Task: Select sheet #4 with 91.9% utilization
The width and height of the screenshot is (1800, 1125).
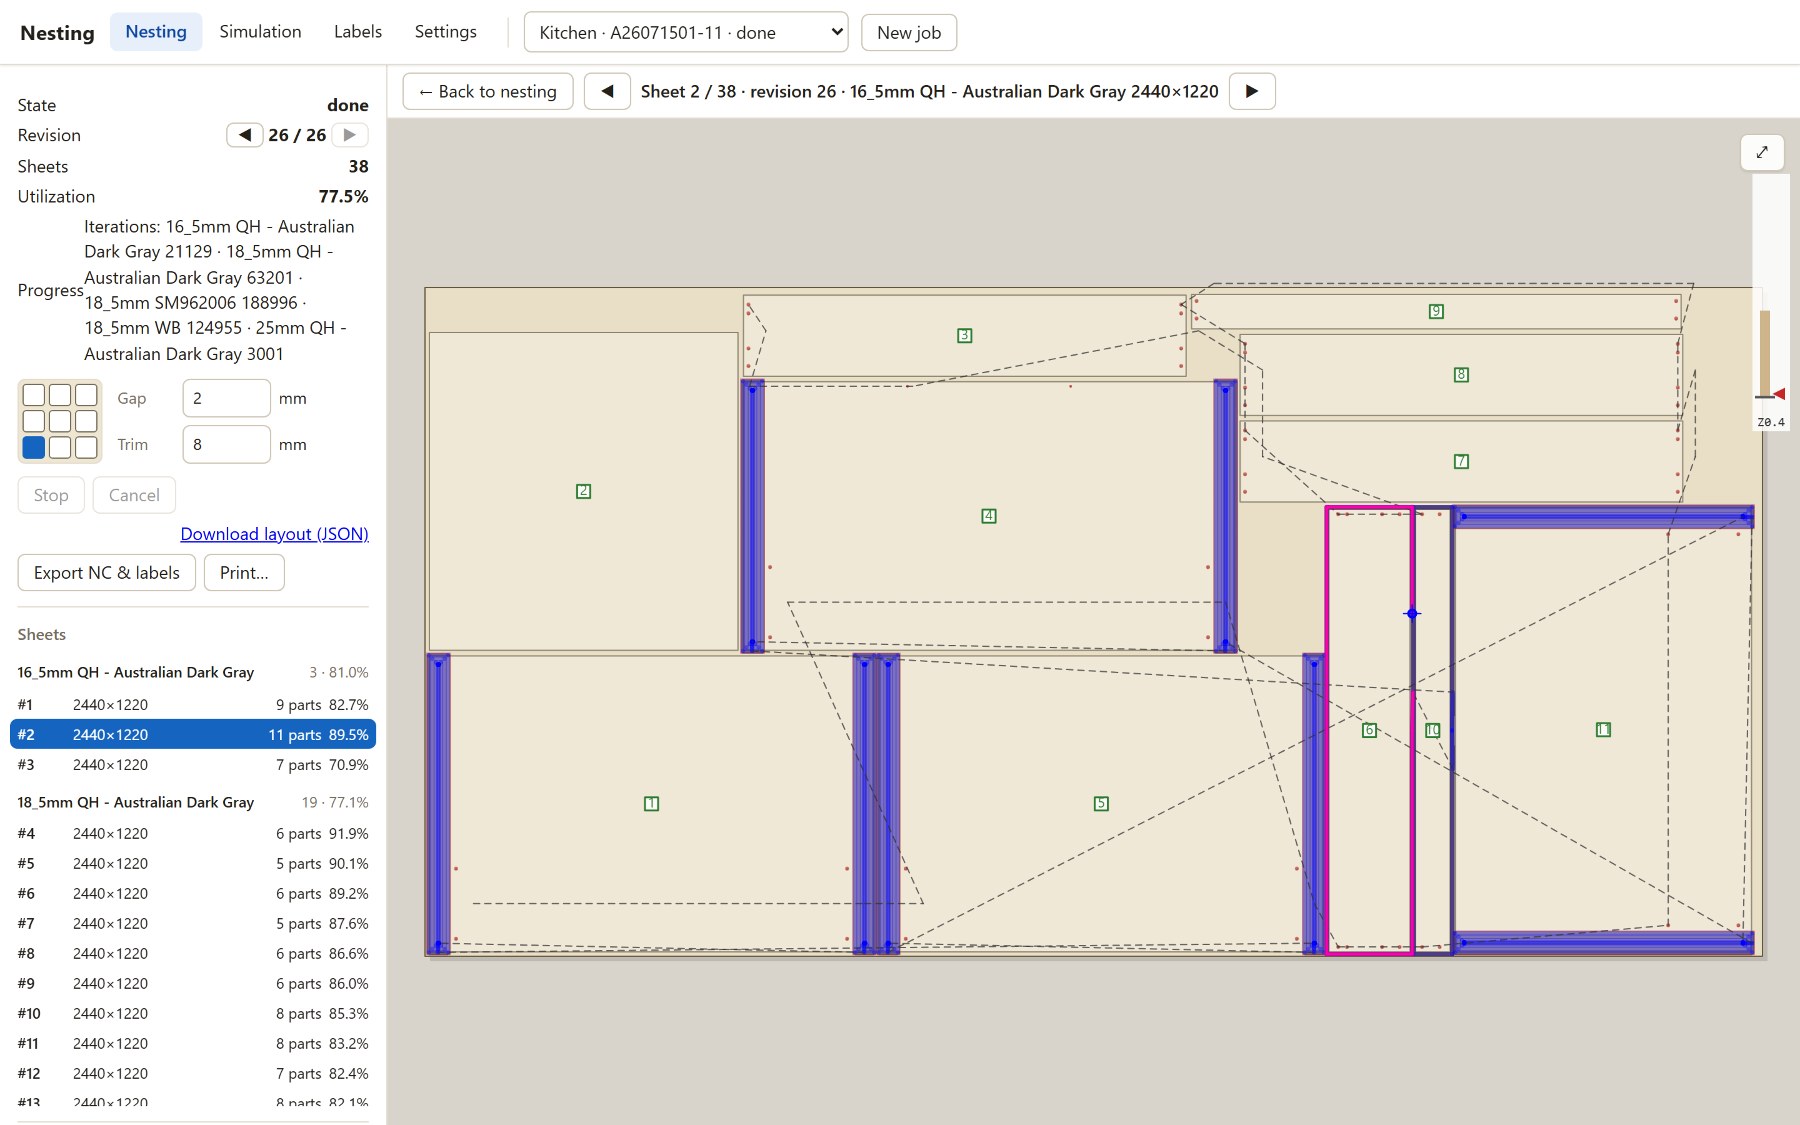Action: (193, 834)
